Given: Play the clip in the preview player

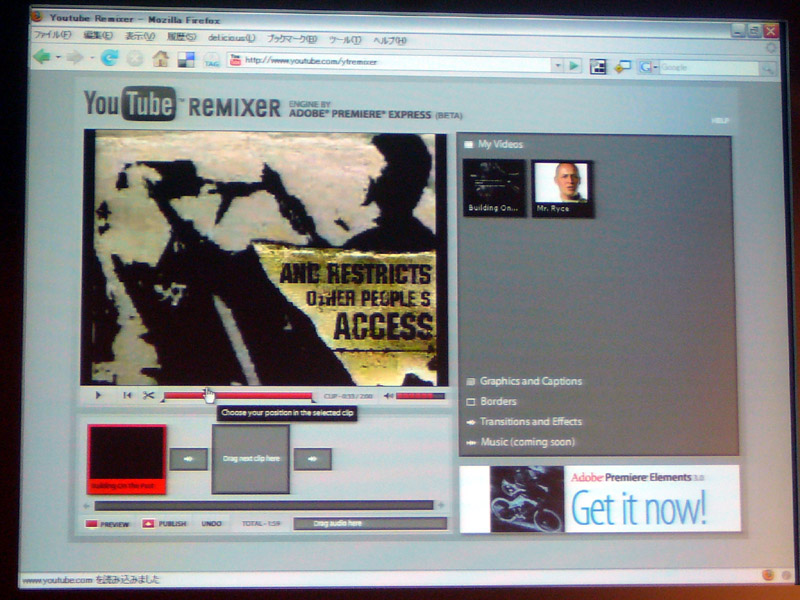Looking at the screenshot, I should tap(98, 395).
